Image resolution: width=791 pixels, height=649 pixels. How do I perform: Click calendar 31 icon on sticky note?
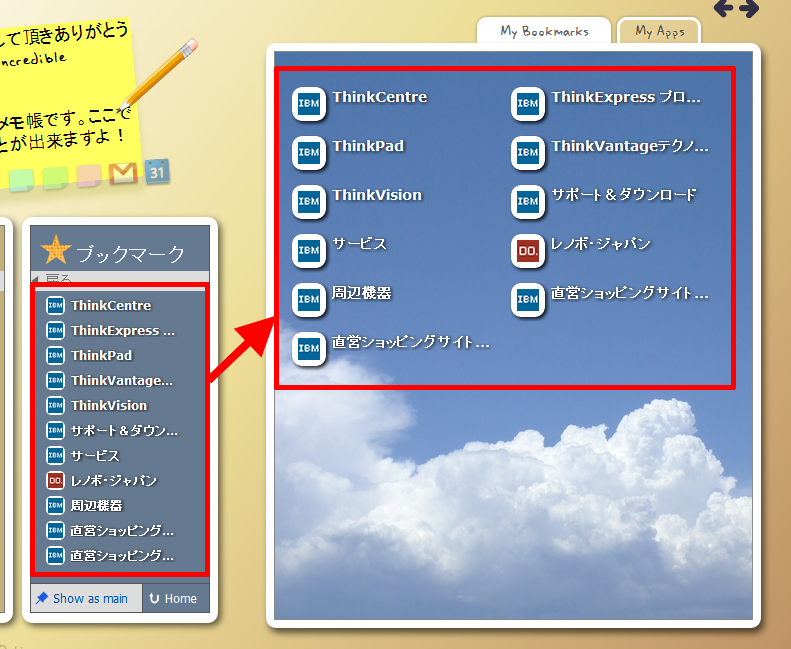click(x=157, y=172)
